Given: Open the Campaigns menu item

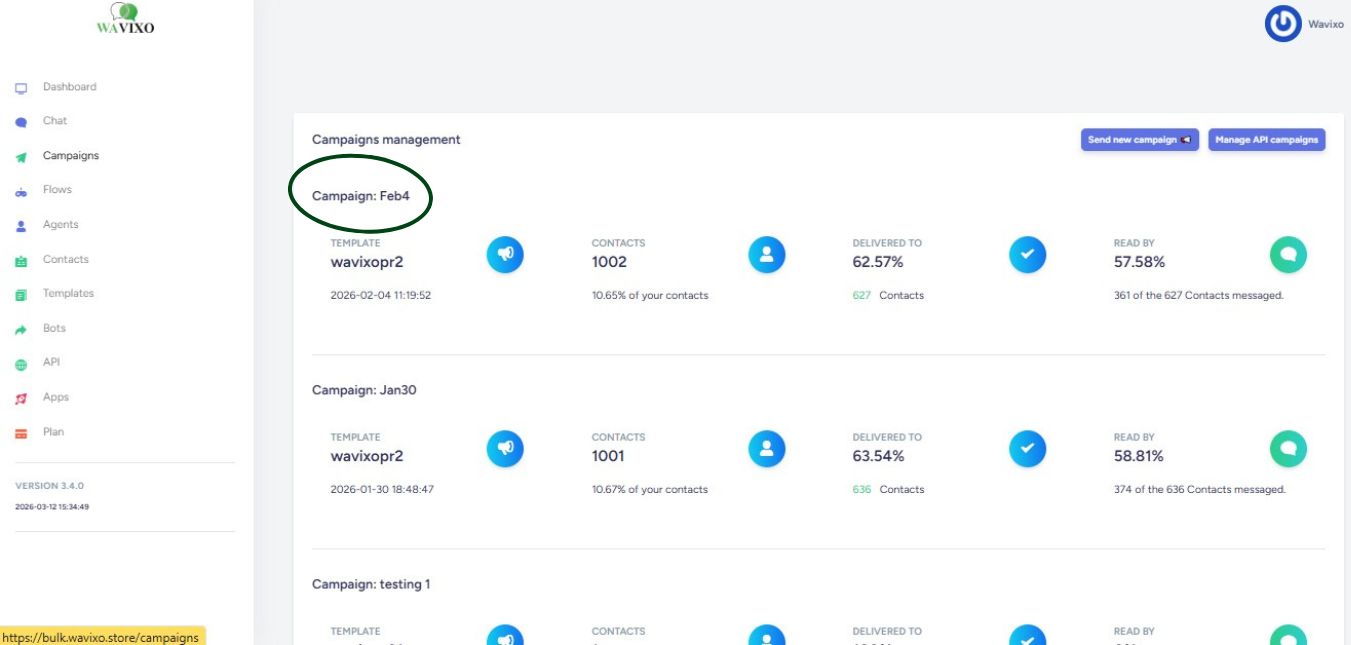Looking at the screenshot, I should [x=70, y=156].
